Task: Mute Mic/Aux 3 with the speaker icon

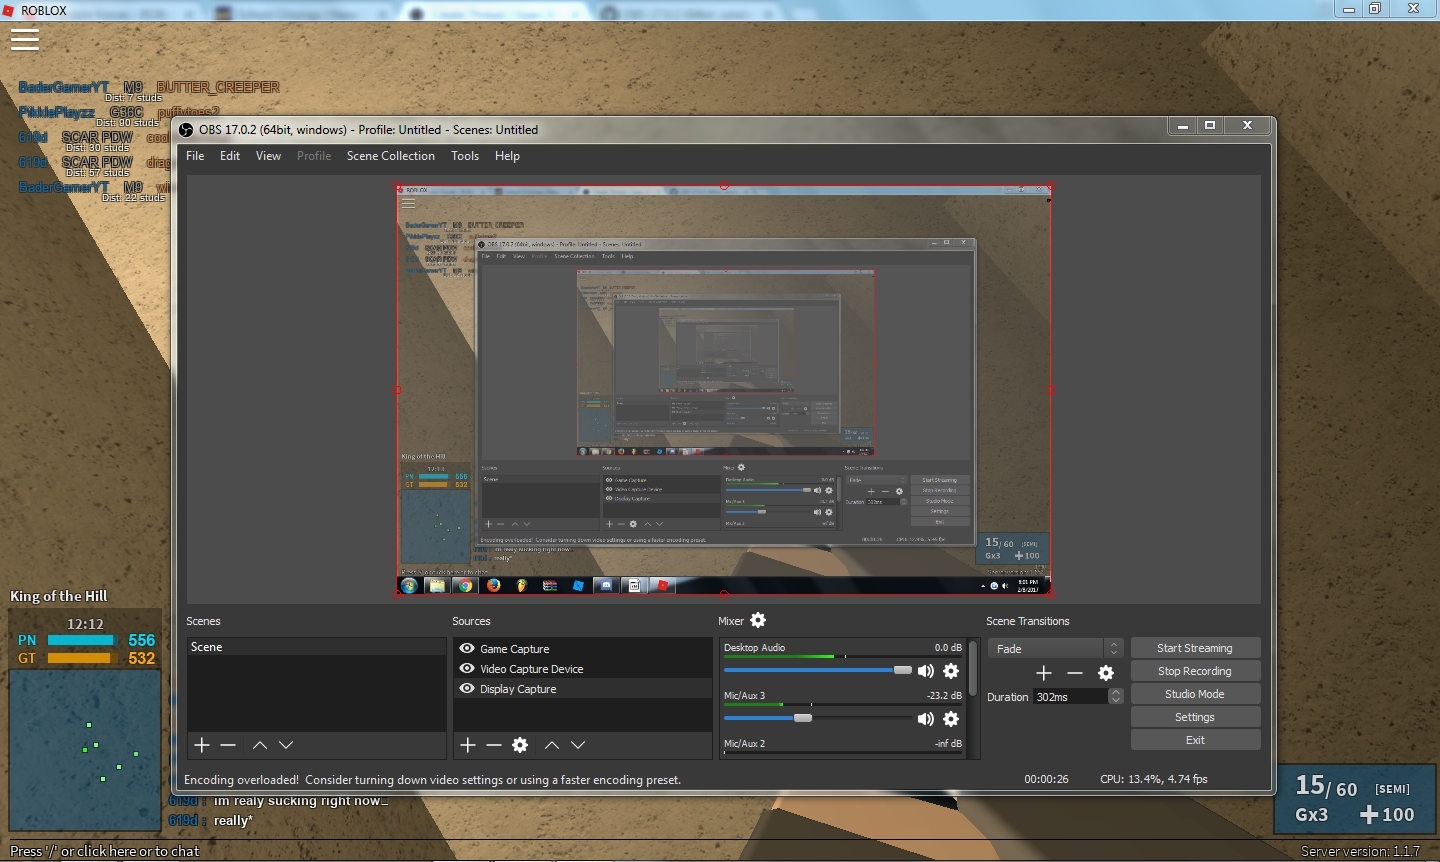Action: click(926, 719)
